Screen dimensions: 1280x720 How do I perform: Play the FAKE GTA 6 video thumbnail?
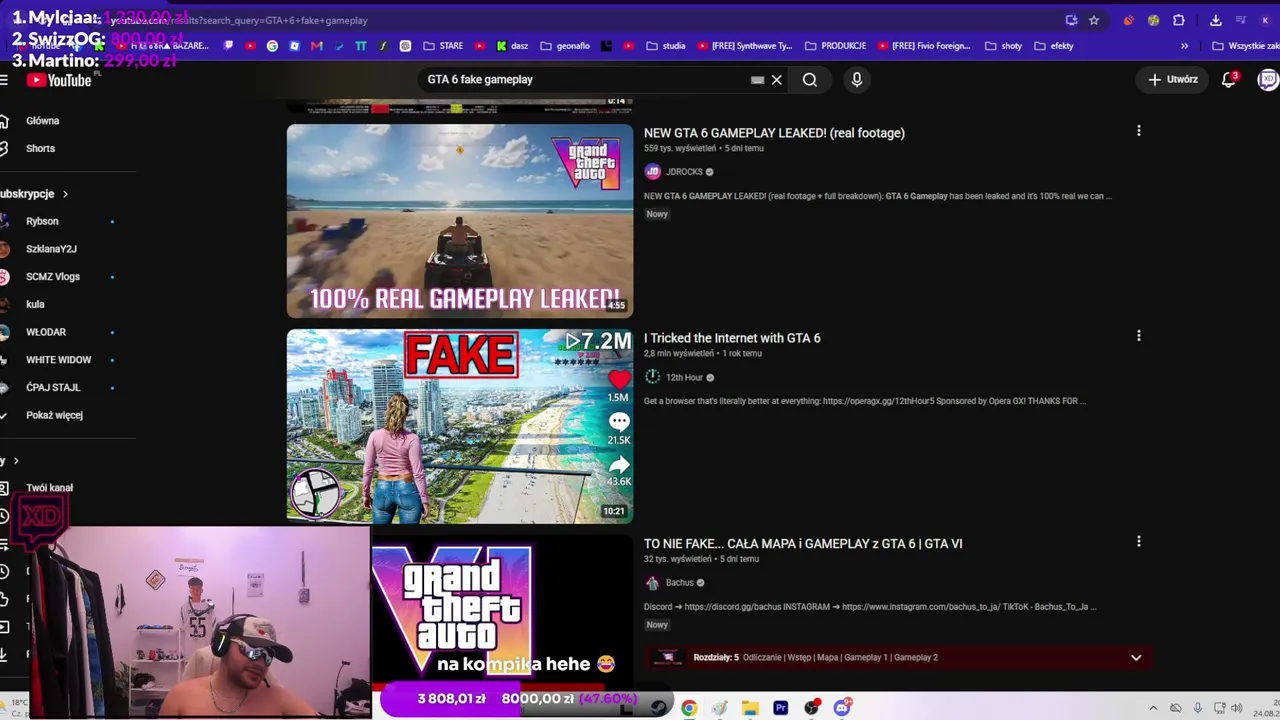pyautogui.click(x=460, y=426)
